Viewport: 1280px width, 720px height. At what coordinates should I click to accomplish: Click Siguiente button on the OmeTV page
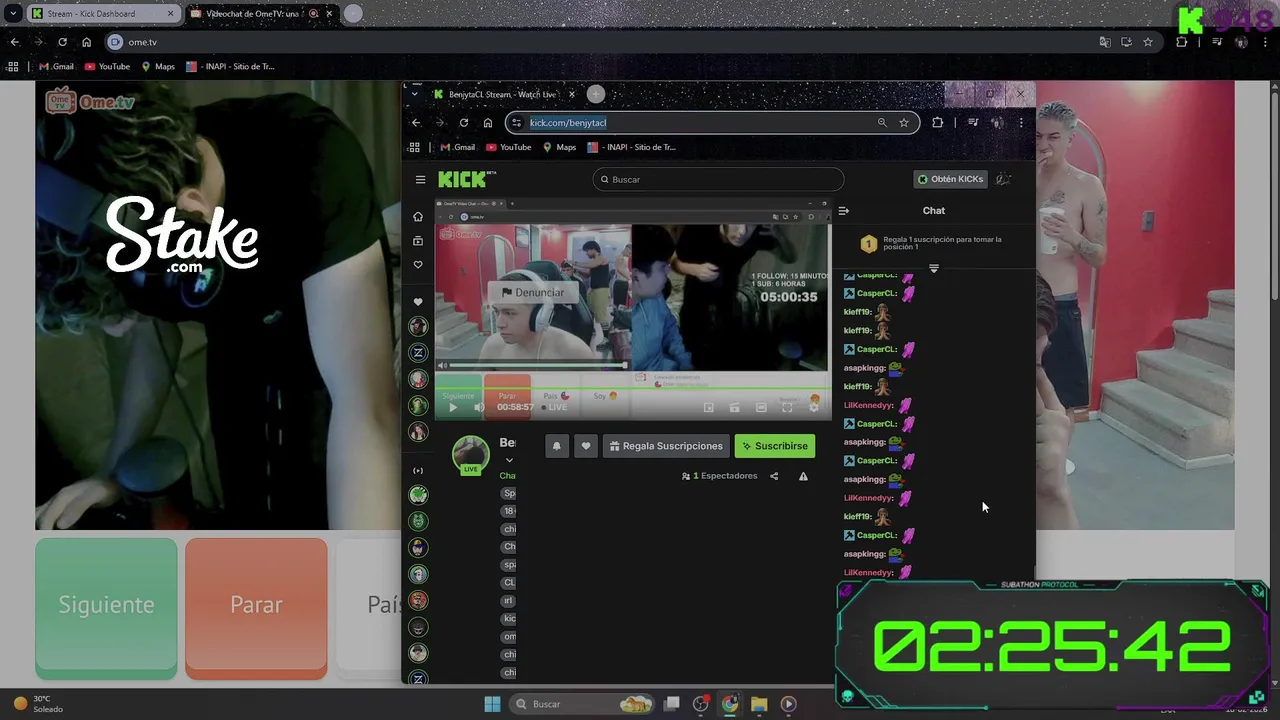[x=106, y=606]
